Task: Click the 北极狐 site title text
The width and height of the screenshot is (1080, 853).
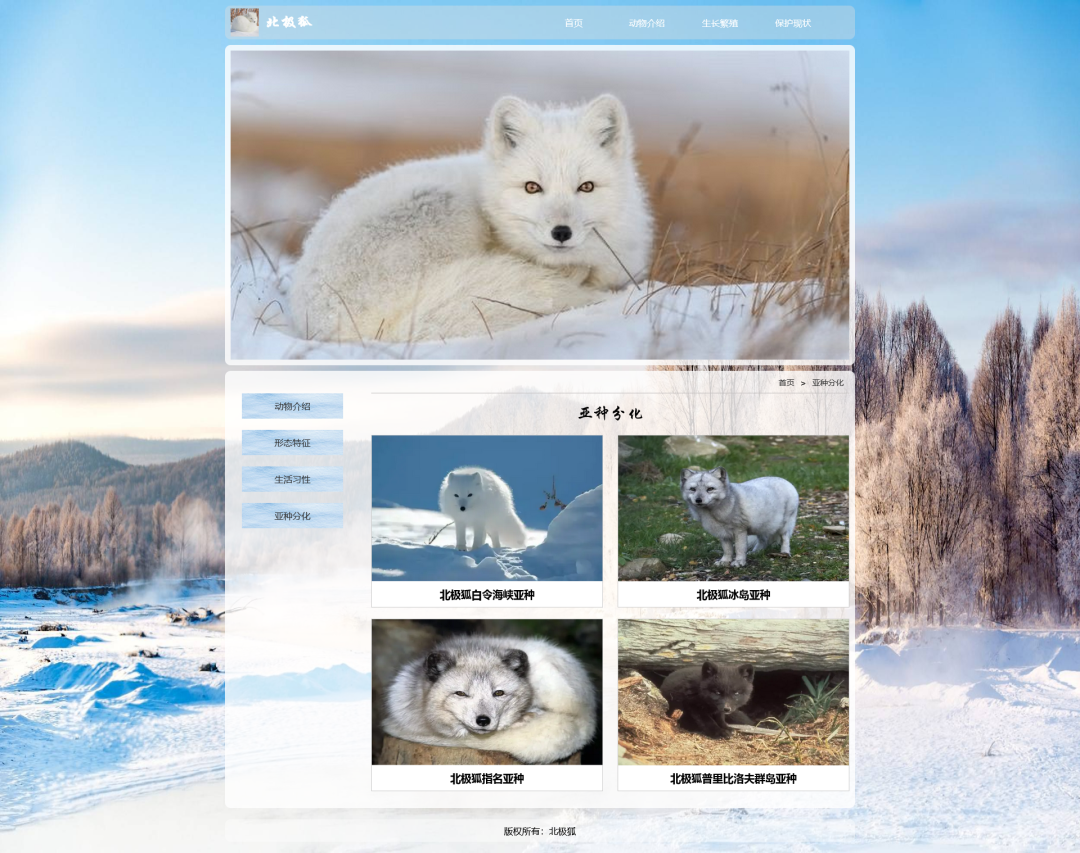Action: (289, 22)
